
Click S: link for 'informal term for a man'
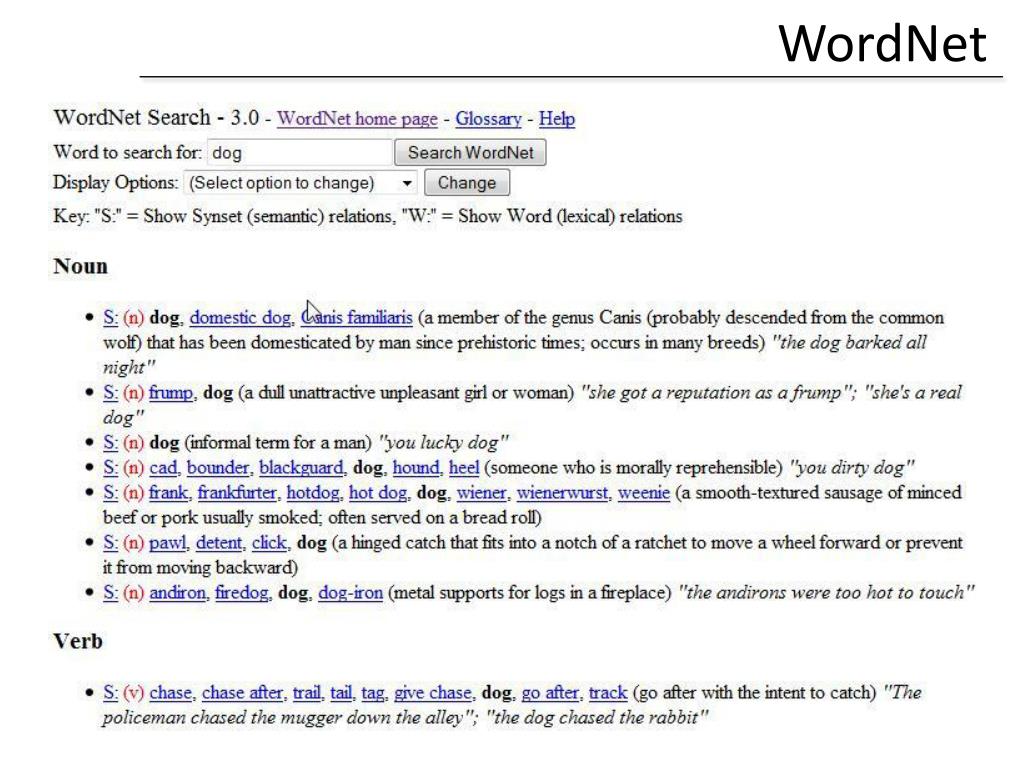pos(110,443)
